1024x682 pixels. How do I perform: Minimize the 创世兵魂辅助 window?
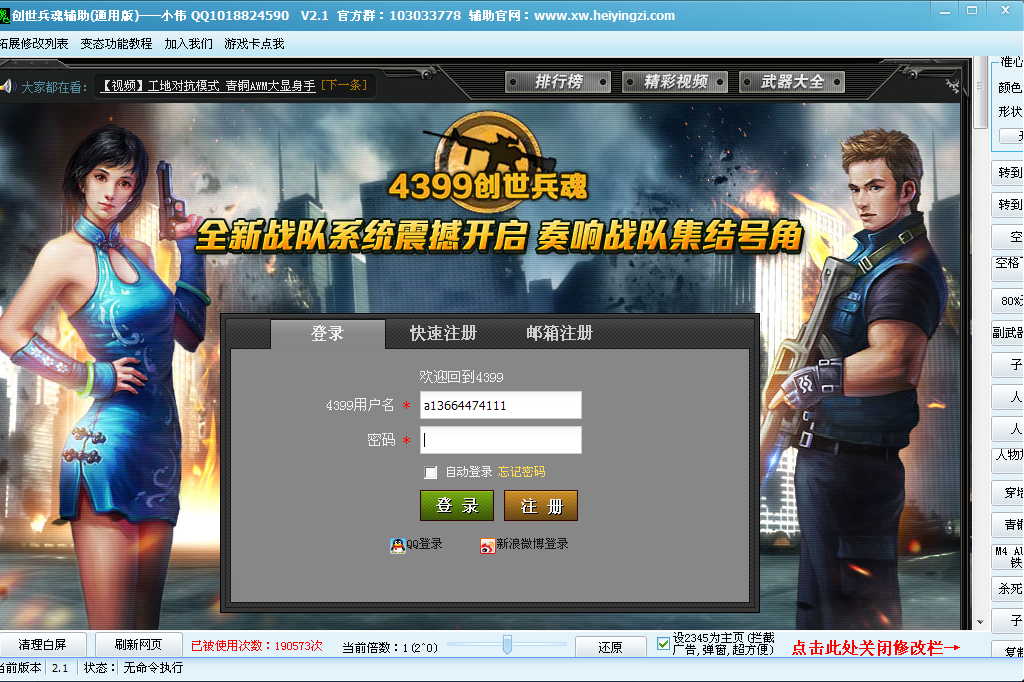tap(945, 11)
